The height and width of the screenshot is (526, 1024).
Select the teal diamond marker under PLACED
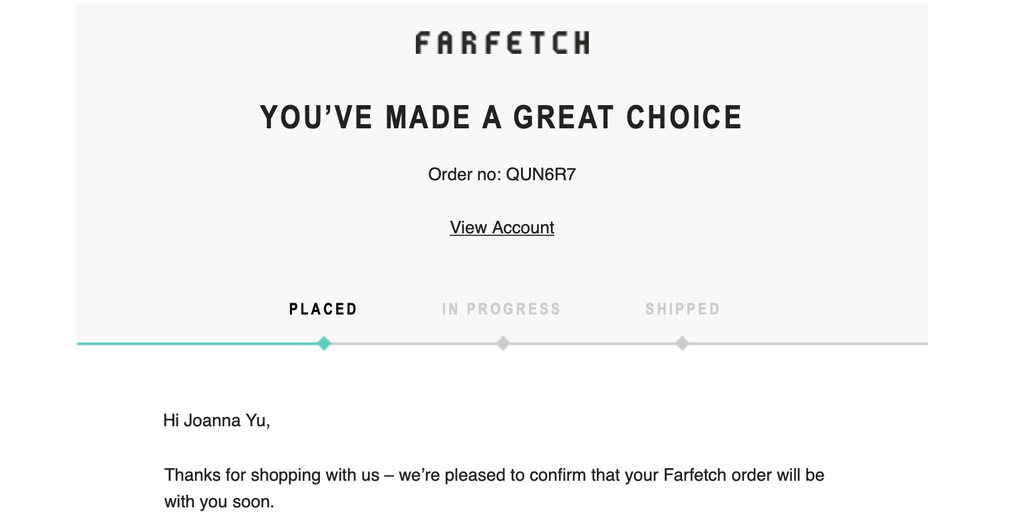coord(324,343)
